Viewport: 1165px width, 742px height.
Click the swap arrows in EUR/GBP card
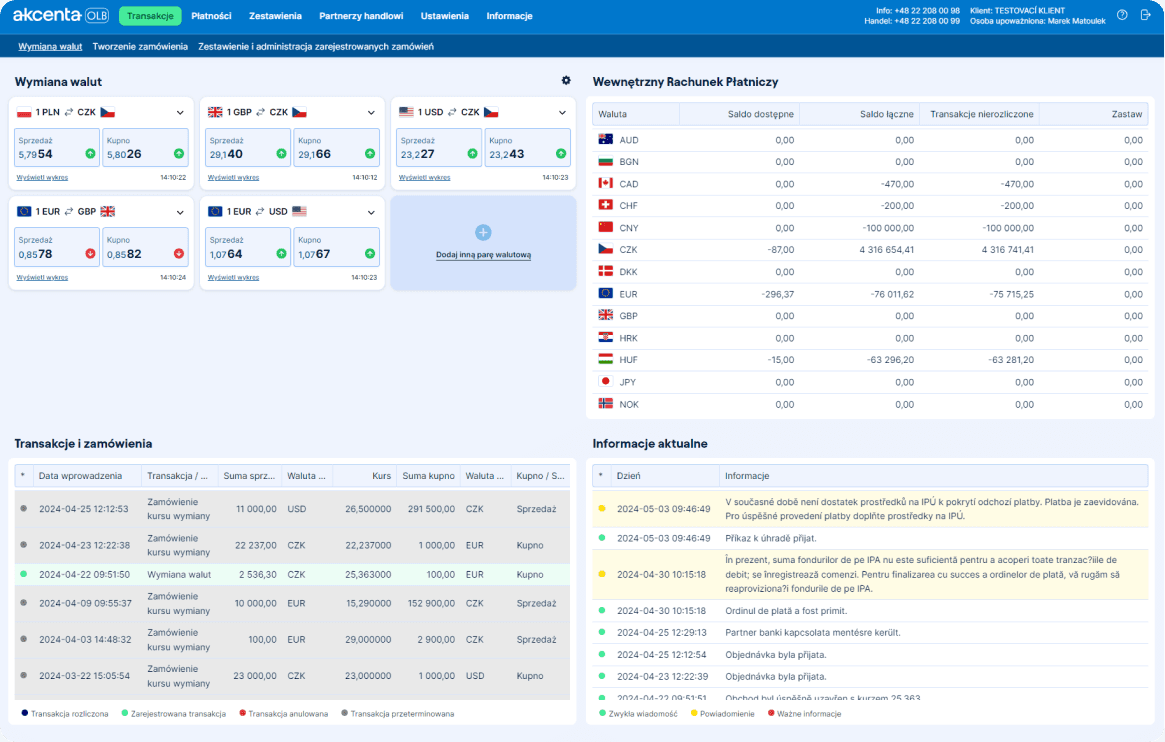tap(68, 212)
